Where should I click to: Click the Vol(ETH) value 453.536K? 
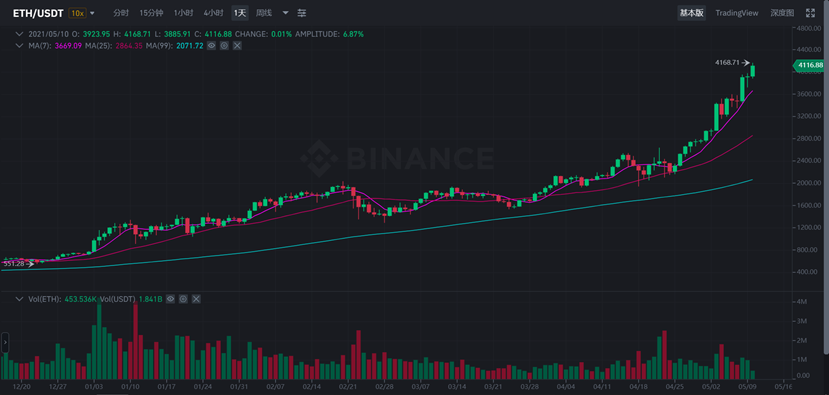[x=80, y=299]
